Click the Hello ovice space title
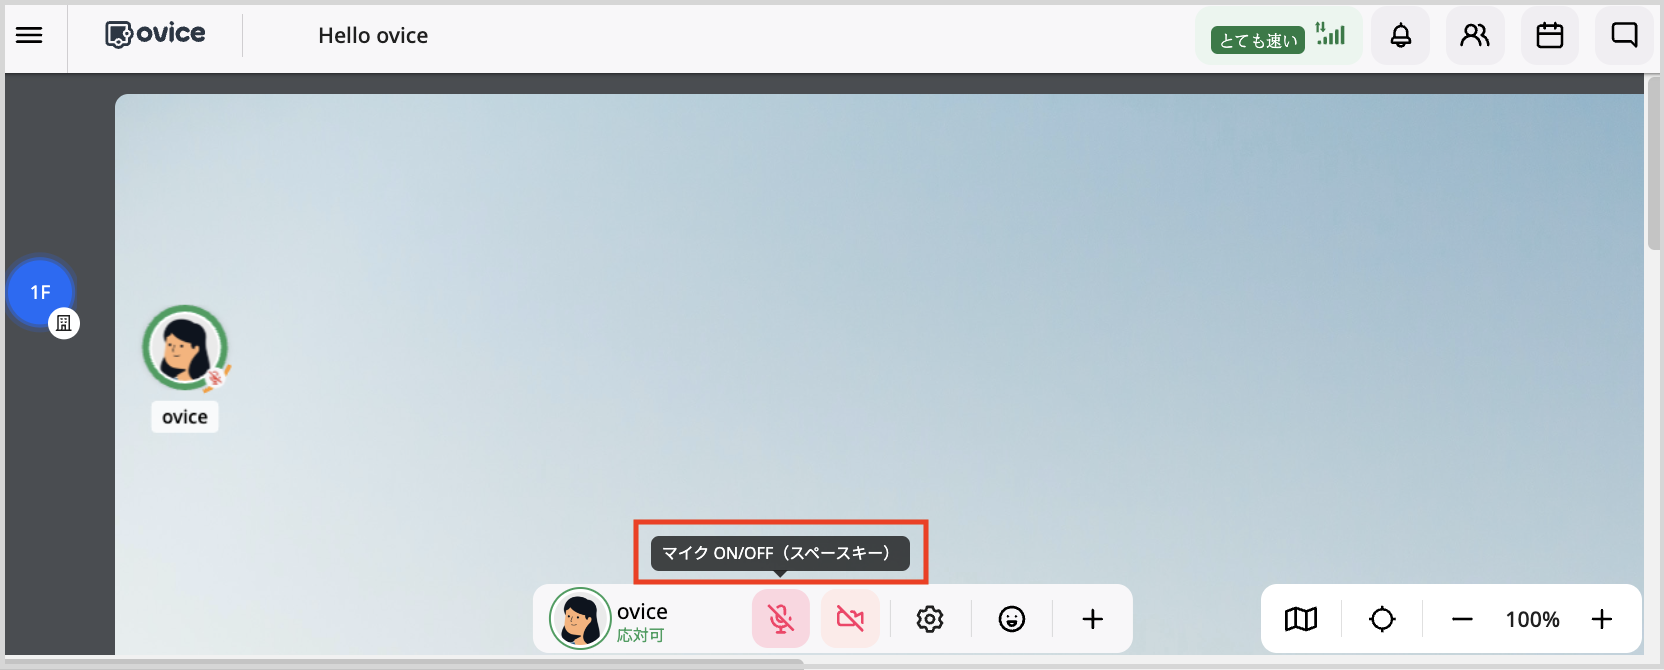Viewport: 1664px width, 670px height. click(373, 36)
